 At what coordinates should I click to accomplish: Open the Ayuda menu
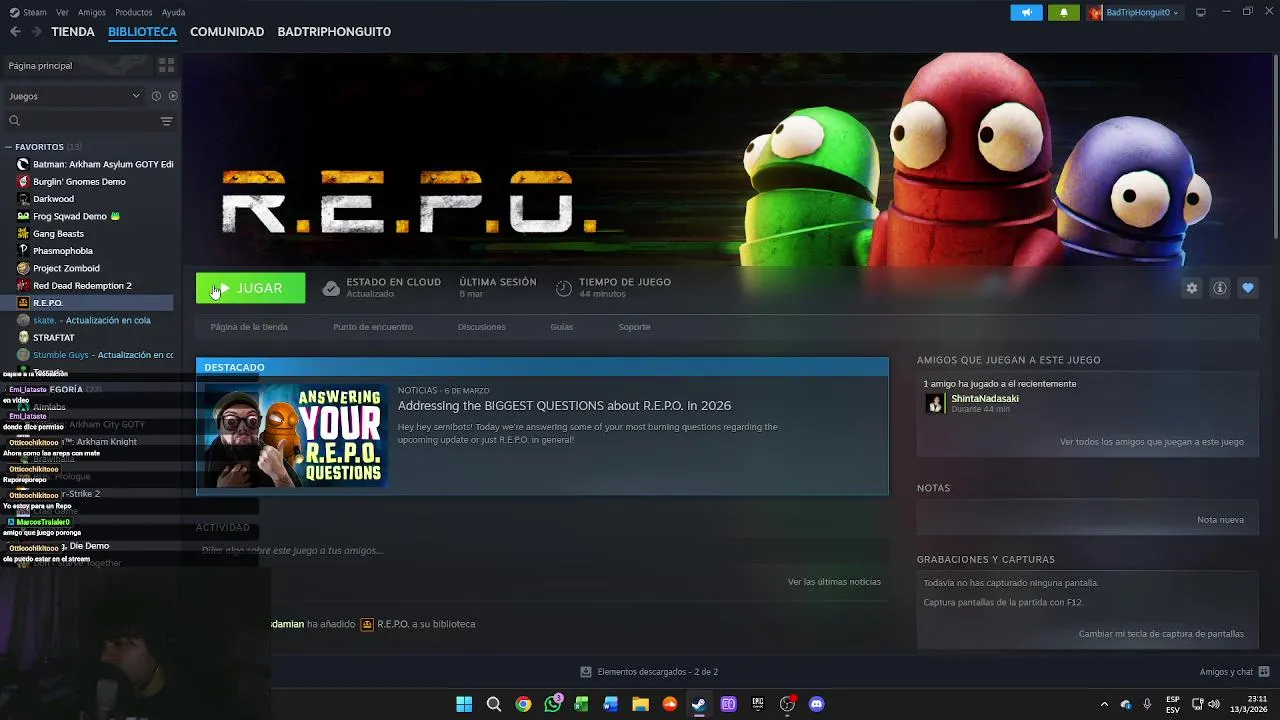pyautogui.click(x=173, y=12)
